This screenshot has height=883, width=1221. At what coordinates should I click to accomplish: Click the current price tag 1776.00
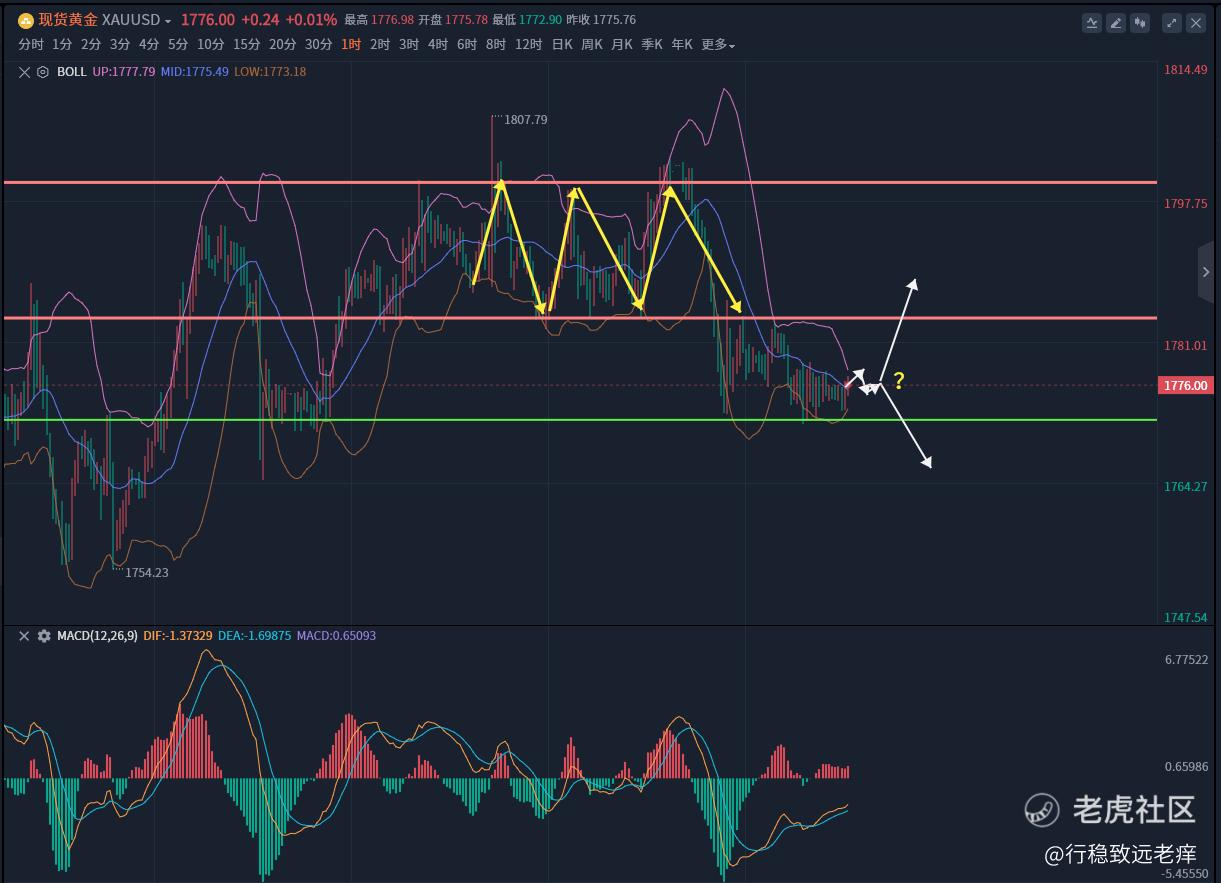coord(1184,386)
